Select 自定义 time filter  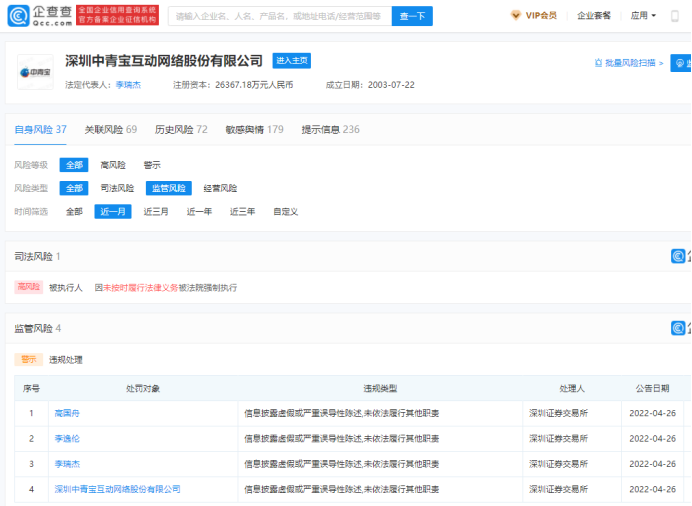(286, 212)
